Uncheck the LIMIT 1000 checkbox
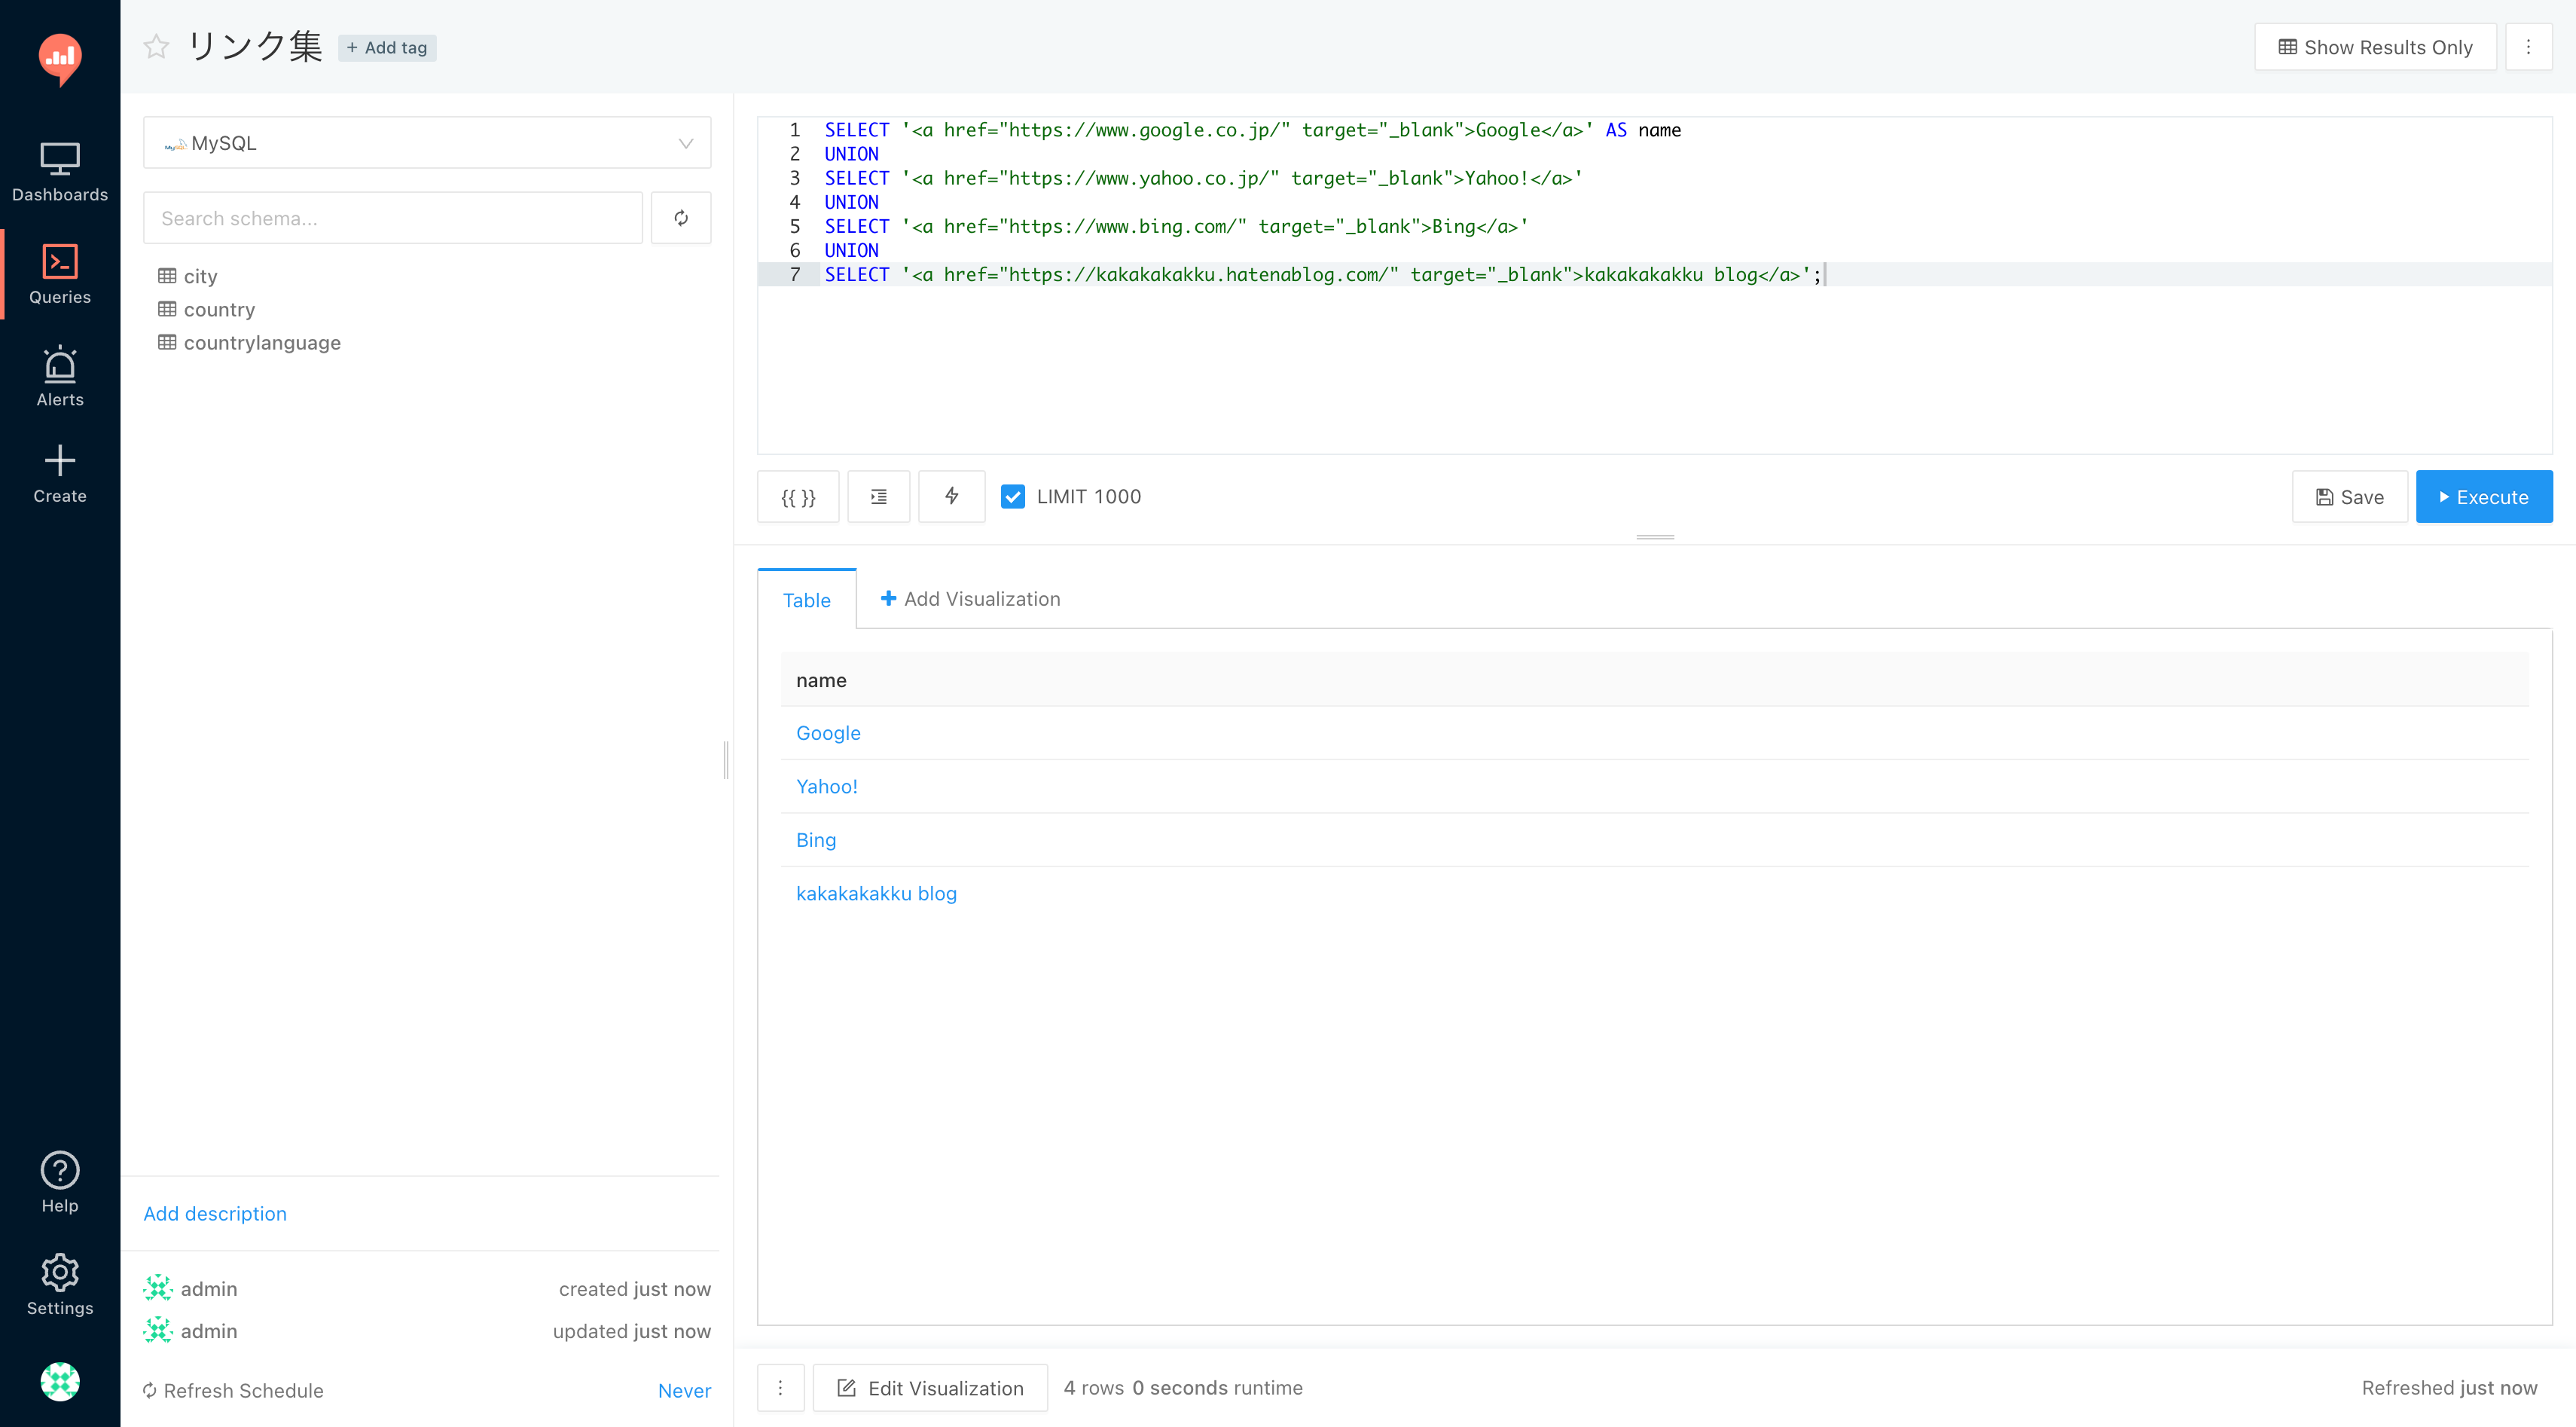This screenshot has width=2576, height=1427. tap(1013, 497)
